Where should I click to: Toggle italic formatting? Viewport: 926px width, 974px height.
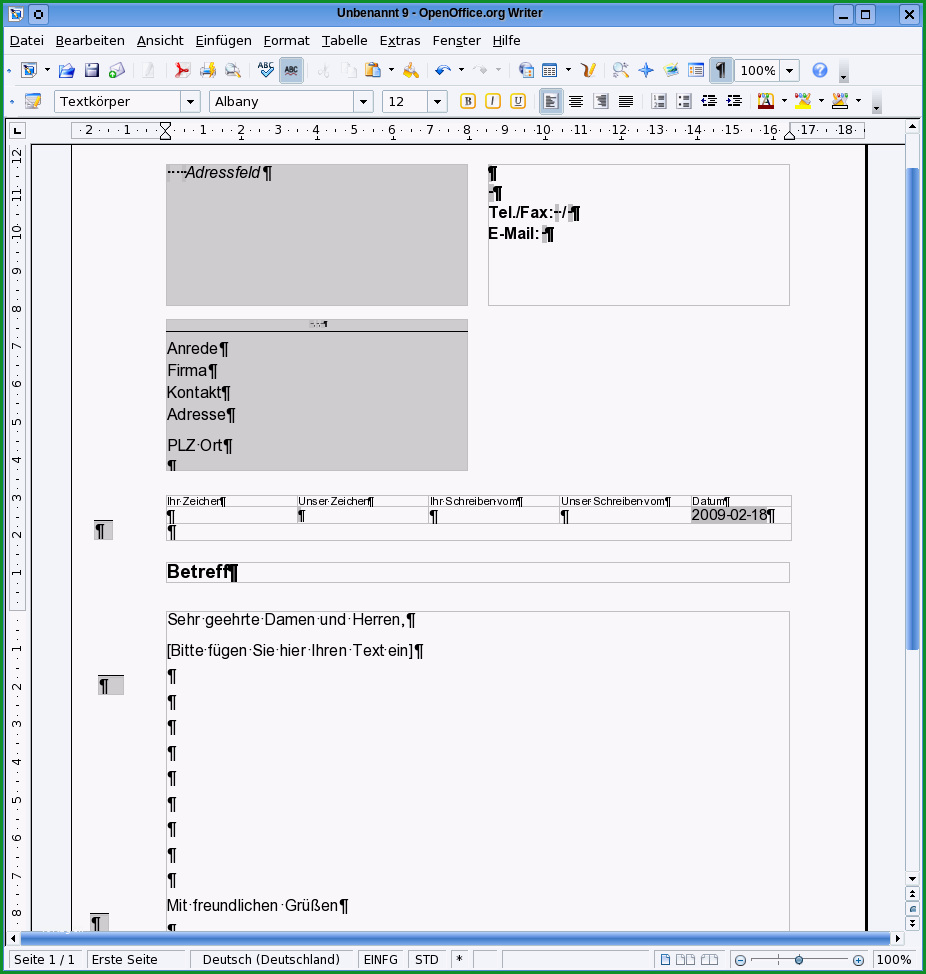(493, 101)
